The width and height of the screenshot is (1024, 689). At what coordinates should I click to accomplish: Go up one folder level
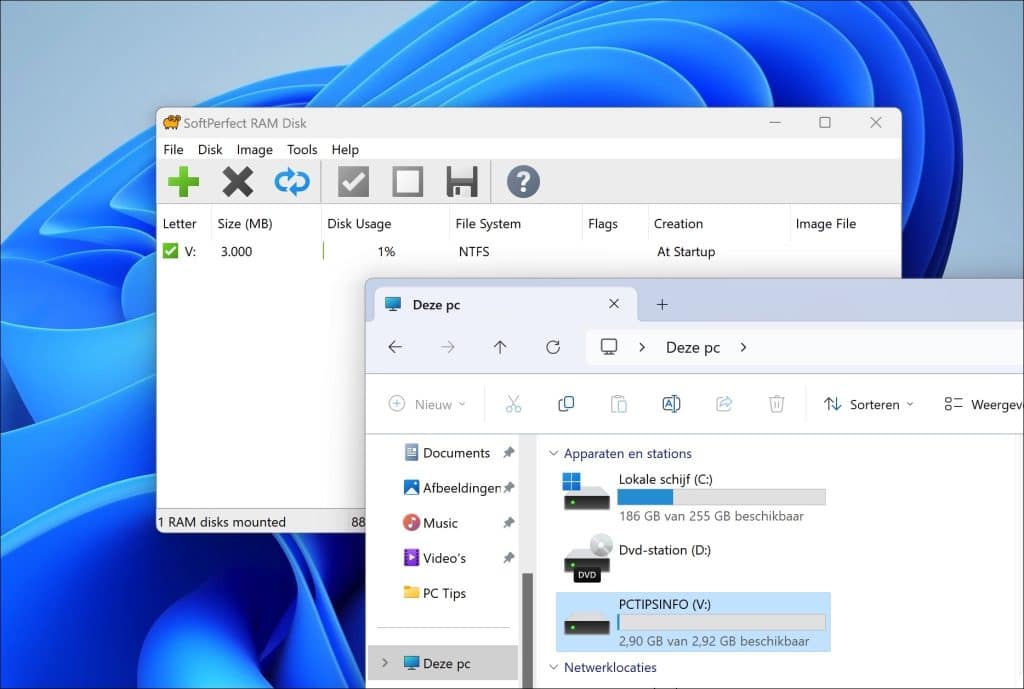click(500, 347)
